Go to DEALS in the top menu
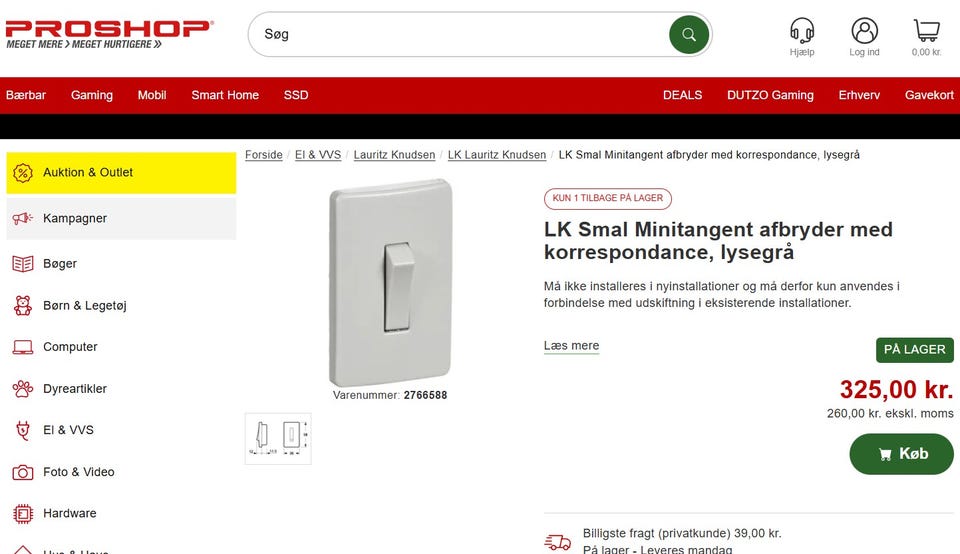The width and height of the screenshot is (960, 554). coord(682,95)
